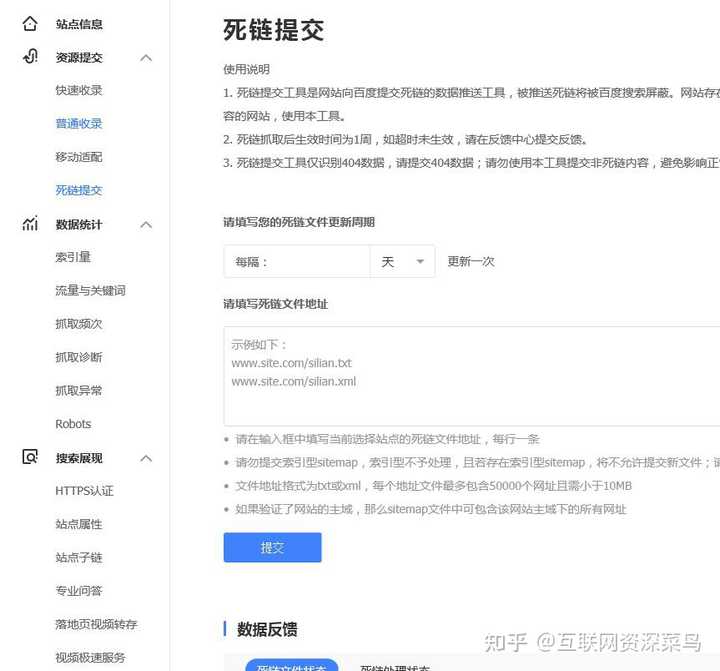Open 站点子链 page
The width and height of the screenshot is (720, 671).
[79, 558]
